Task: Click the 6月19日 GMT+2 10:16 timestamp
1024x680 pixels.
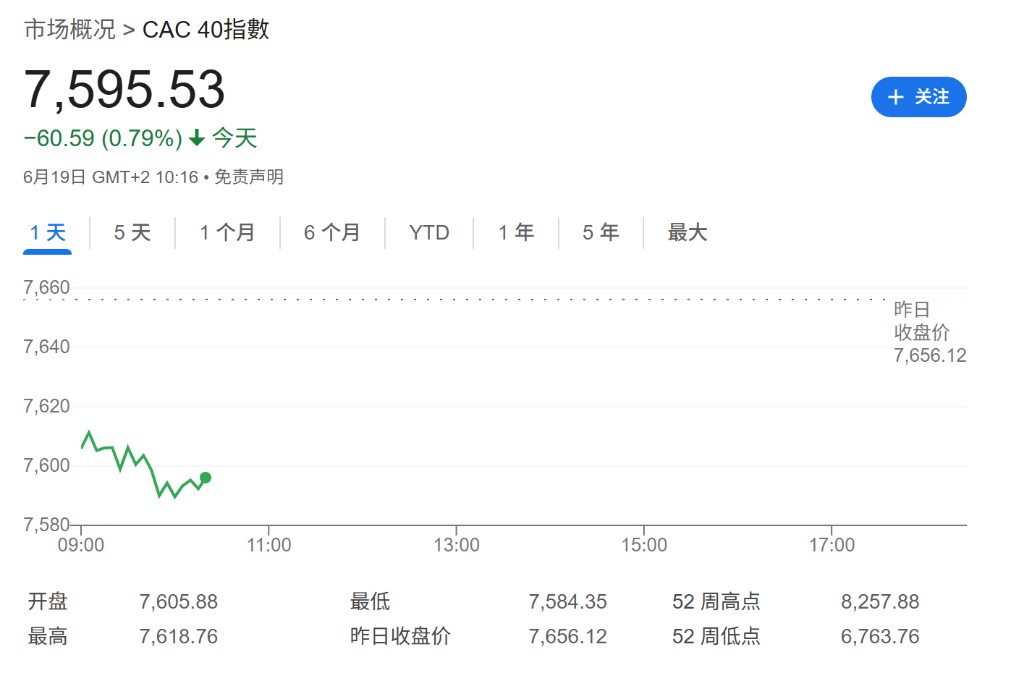Action: 110,177
